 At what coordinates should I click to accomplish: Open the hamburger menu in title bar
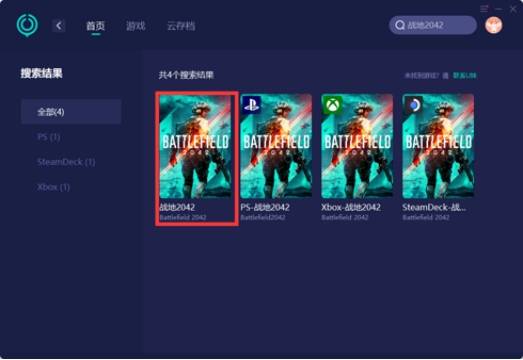click(x=484, y=9)
